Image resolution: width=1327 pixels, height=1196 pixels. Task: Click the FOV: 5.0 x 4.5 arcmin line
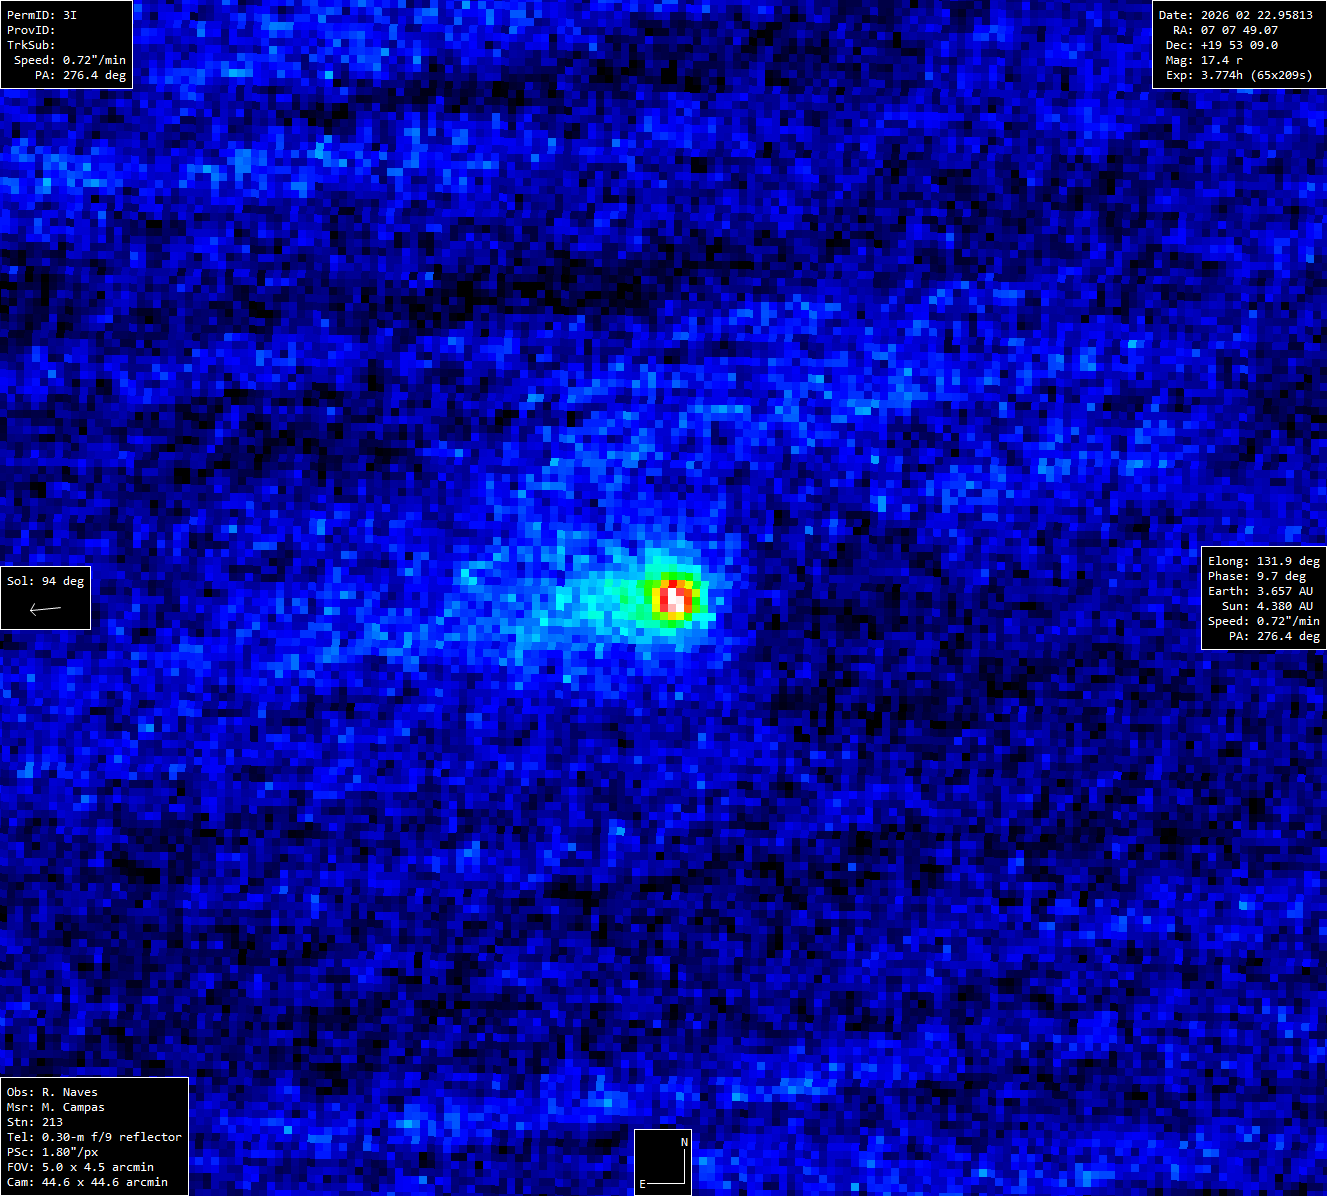pos(80,1167)
